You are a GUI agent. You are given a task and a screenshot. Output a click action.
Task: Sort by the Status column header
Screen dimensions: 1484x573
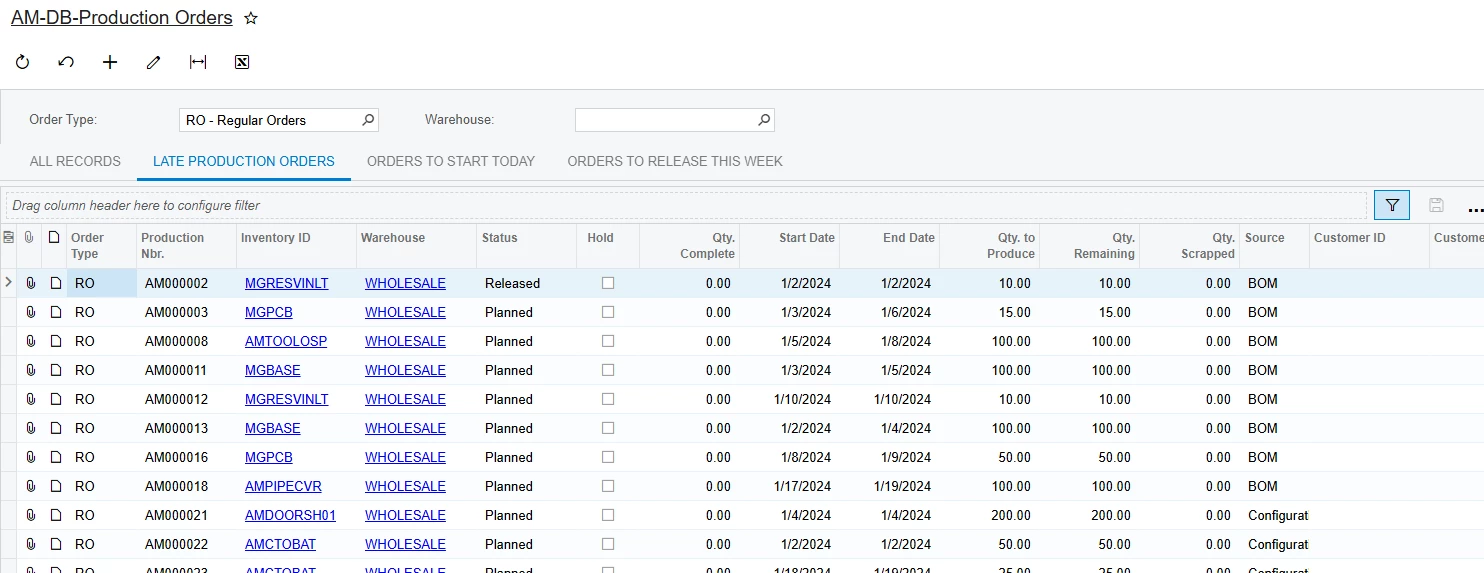click(526, 245)
